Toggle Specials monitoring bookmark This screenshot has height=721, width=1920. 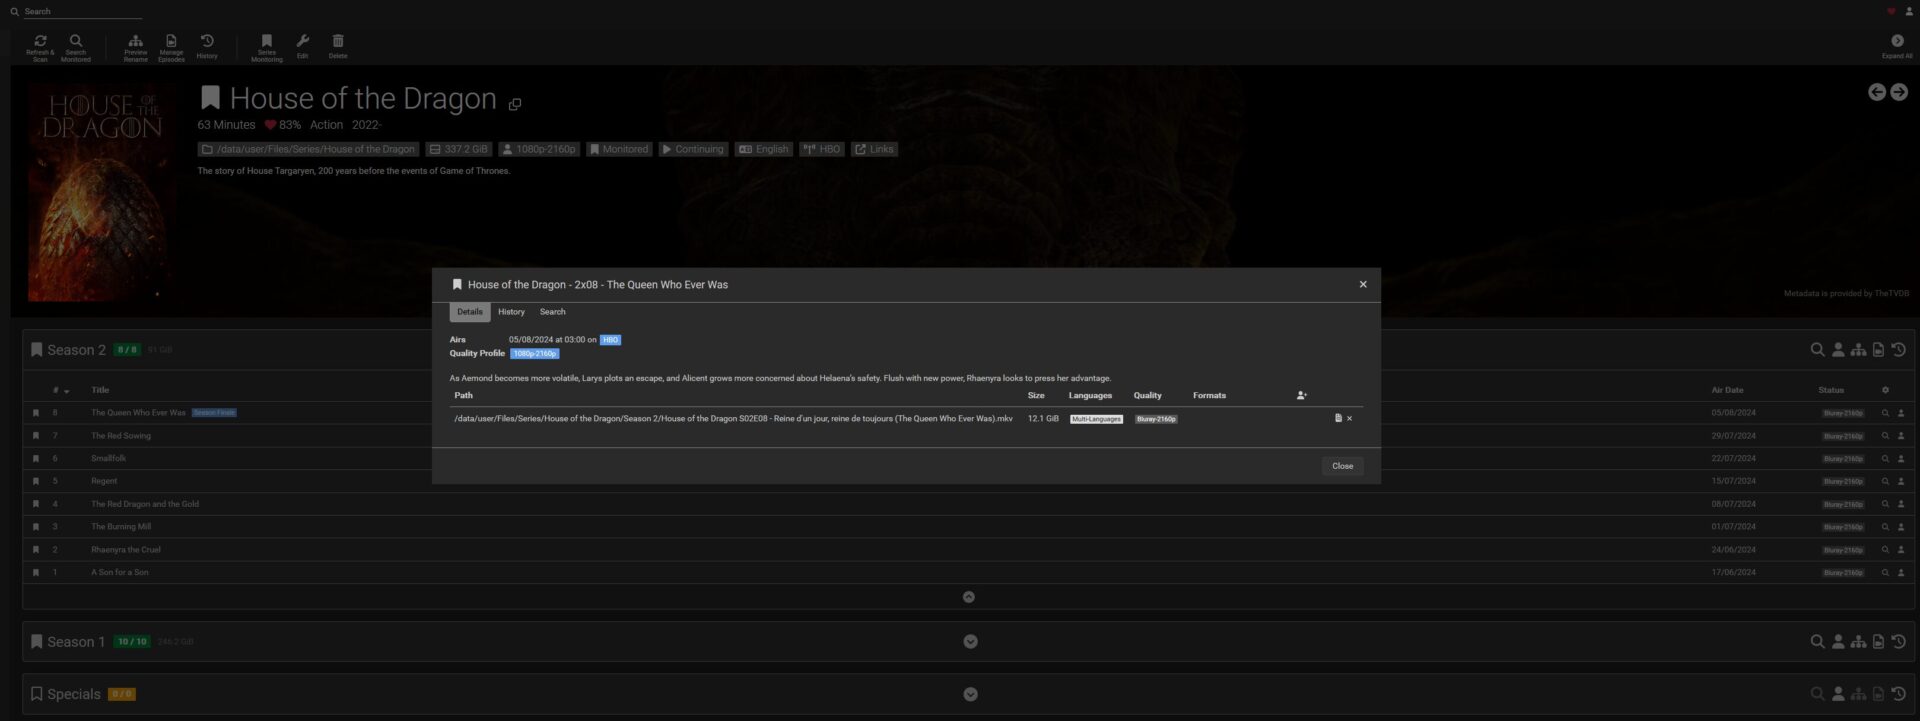point(36,694)
